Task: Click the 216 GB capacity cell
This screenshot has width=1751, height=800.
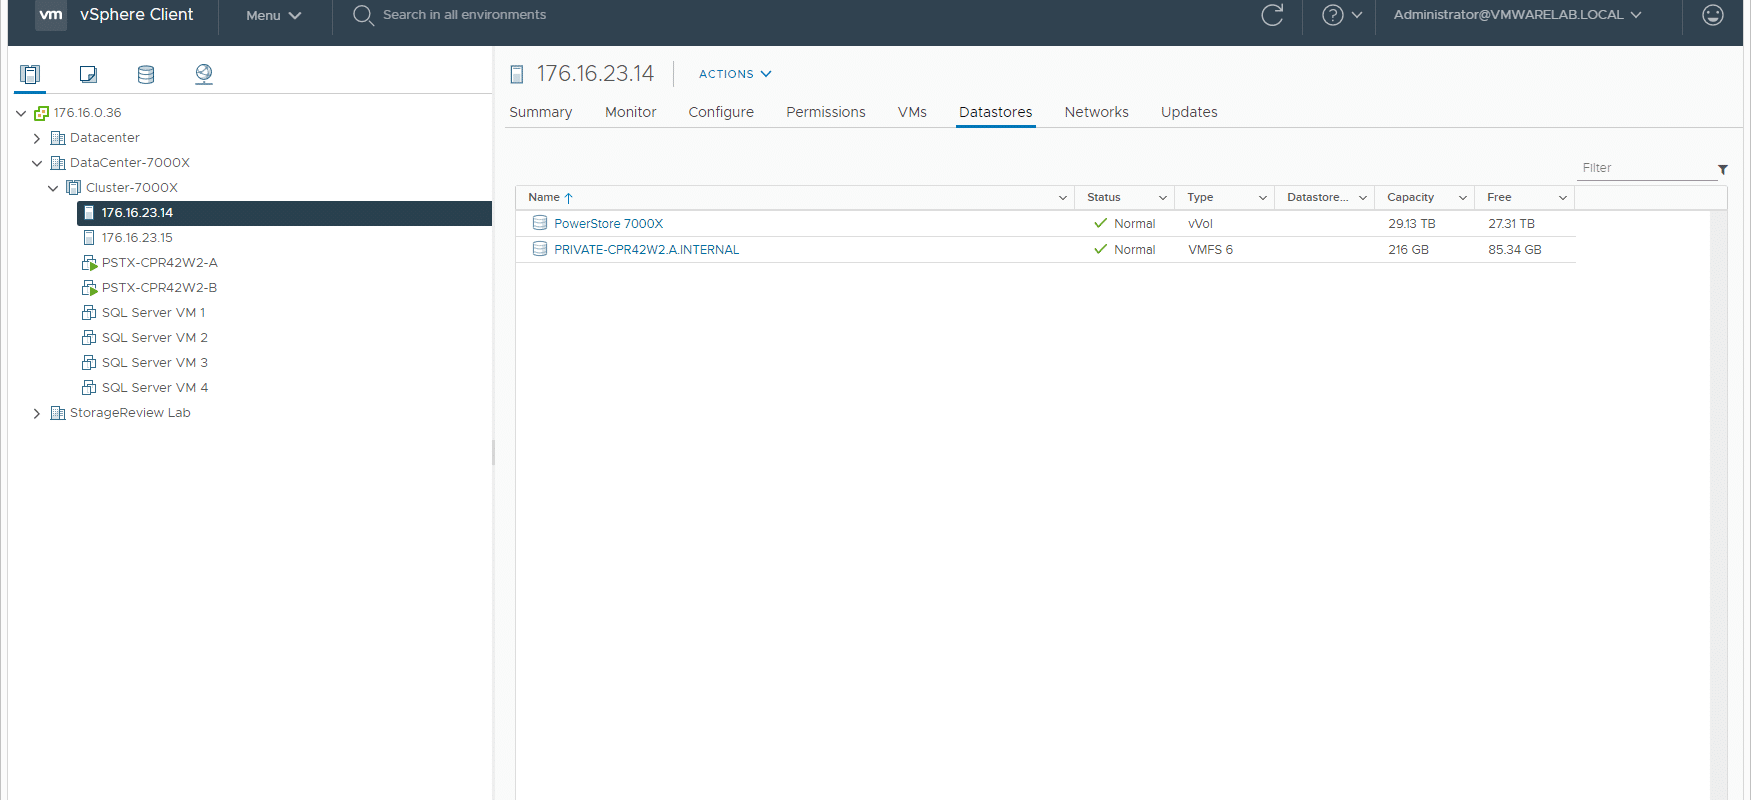Action: 1408,250
